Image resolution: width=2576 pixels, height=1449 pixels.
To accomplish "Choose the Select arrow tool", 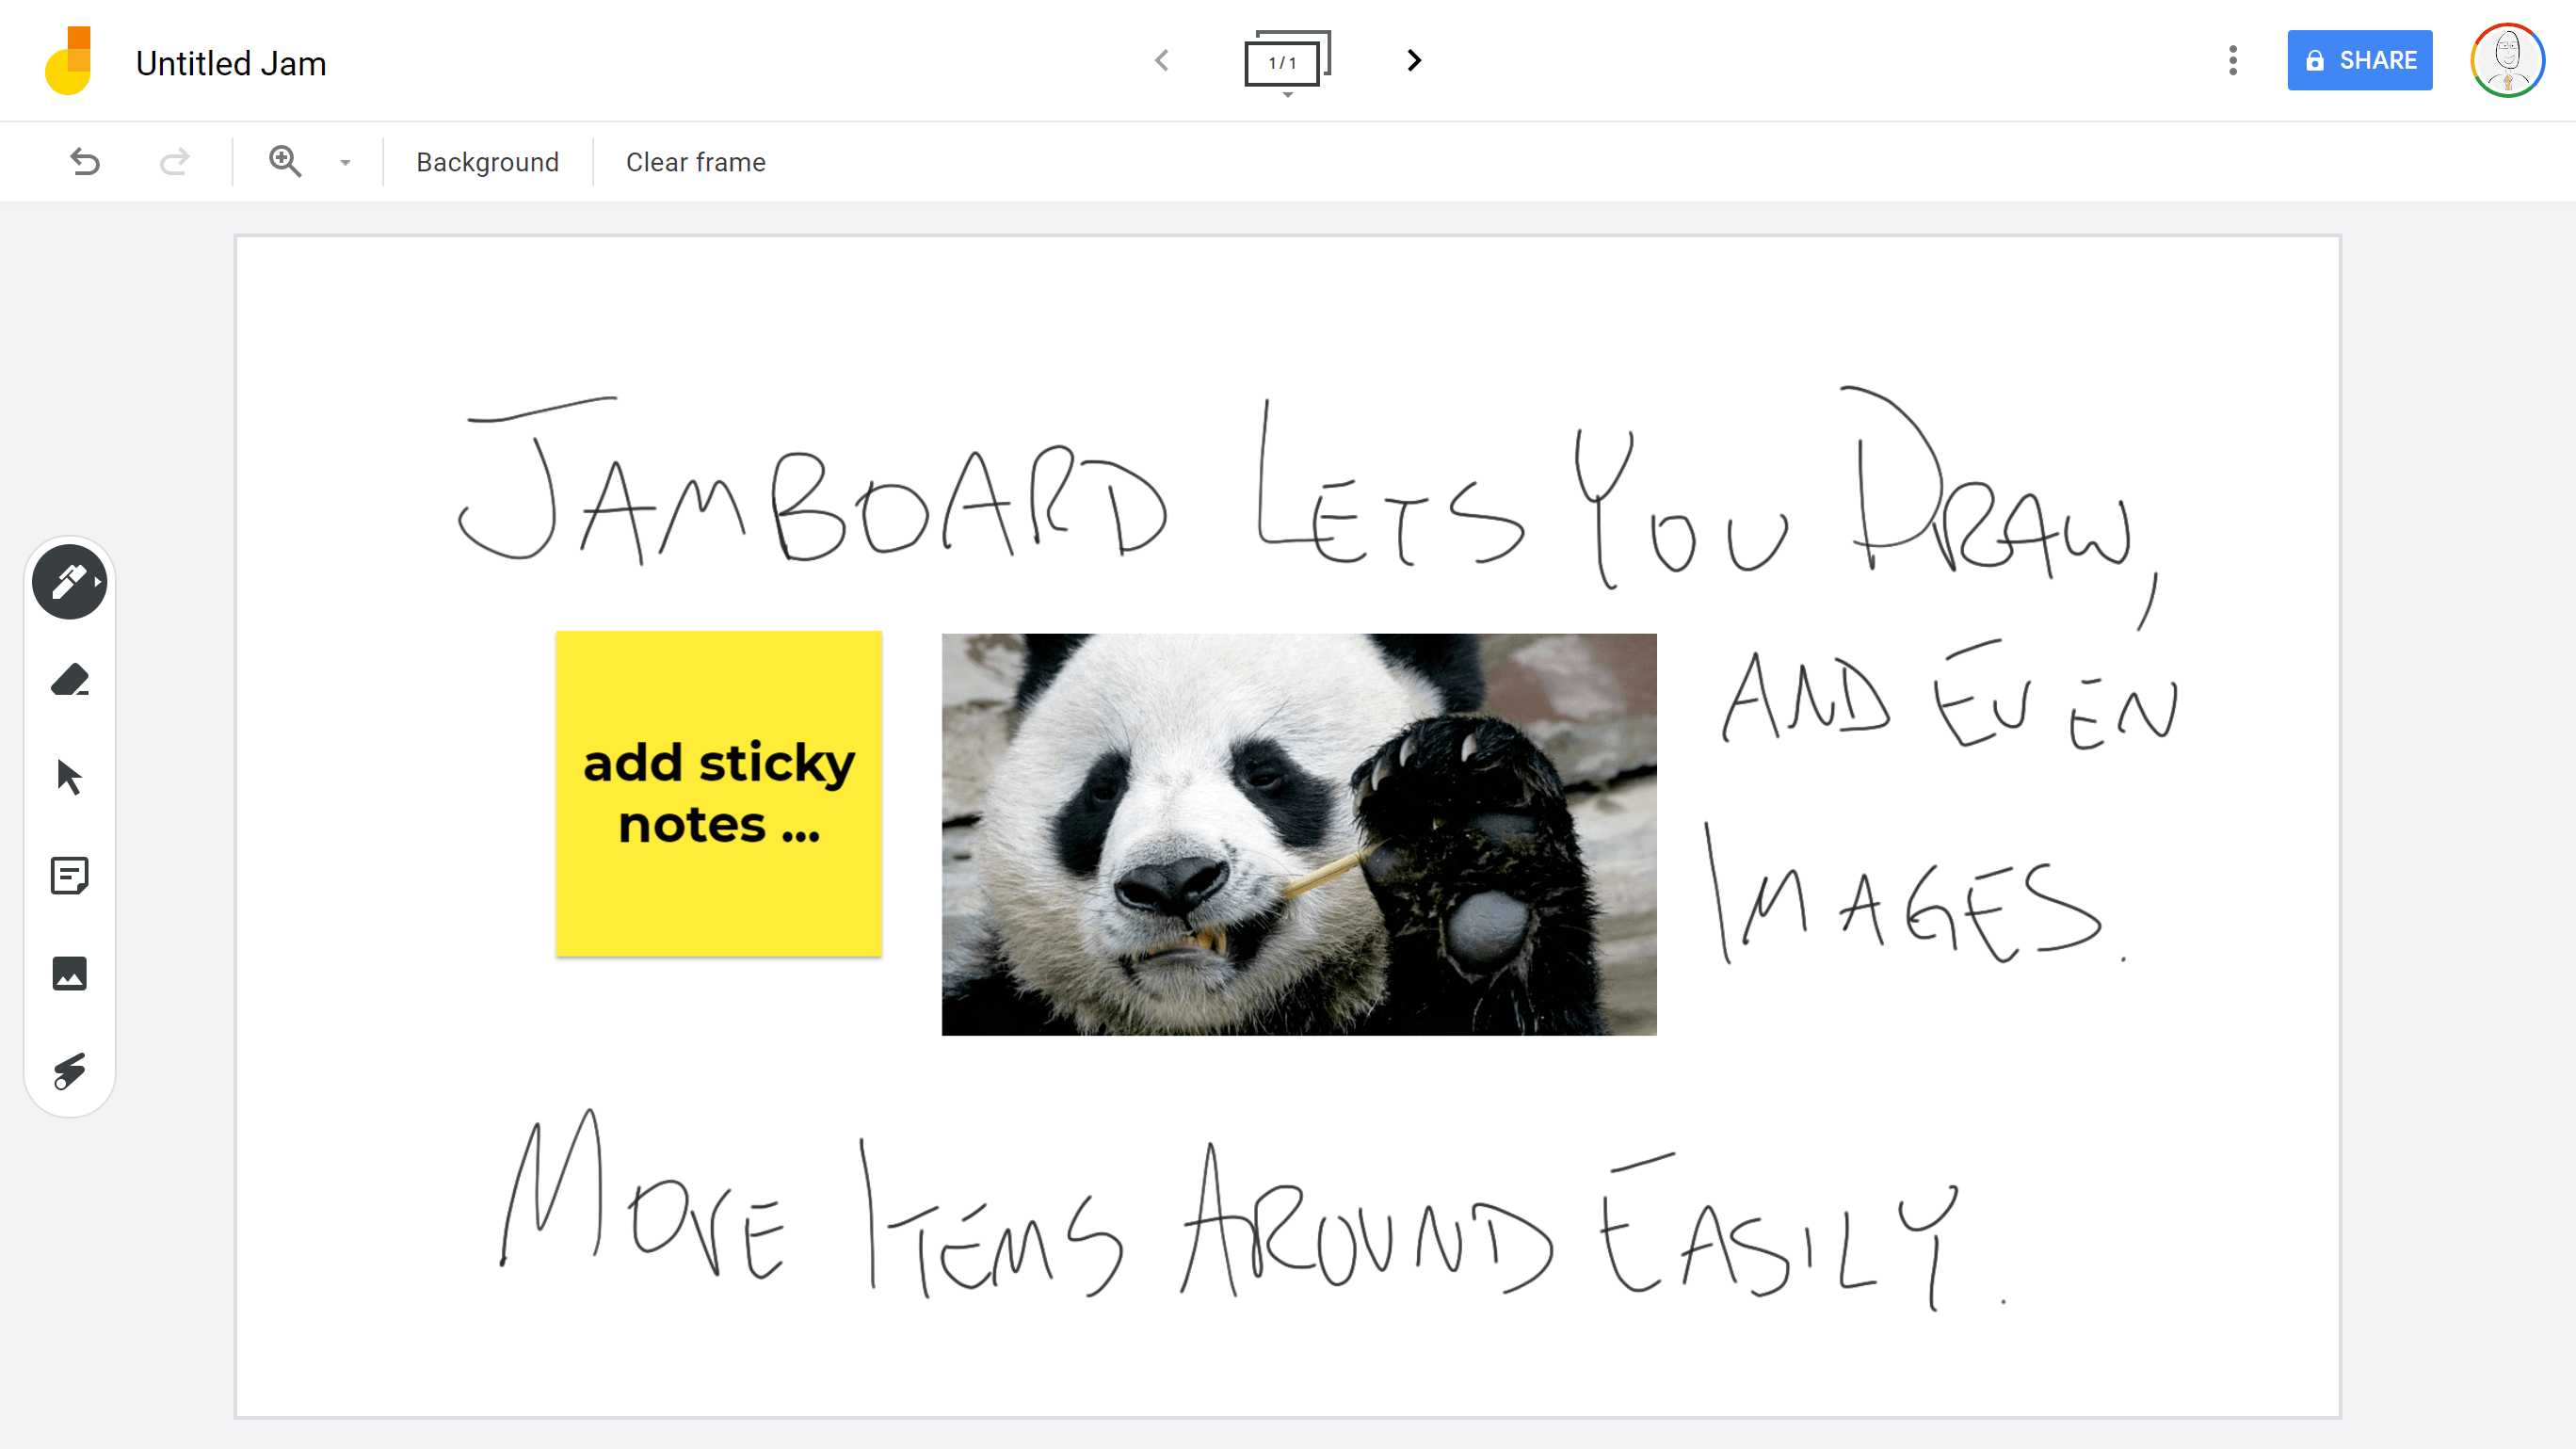I will [69, 777].
